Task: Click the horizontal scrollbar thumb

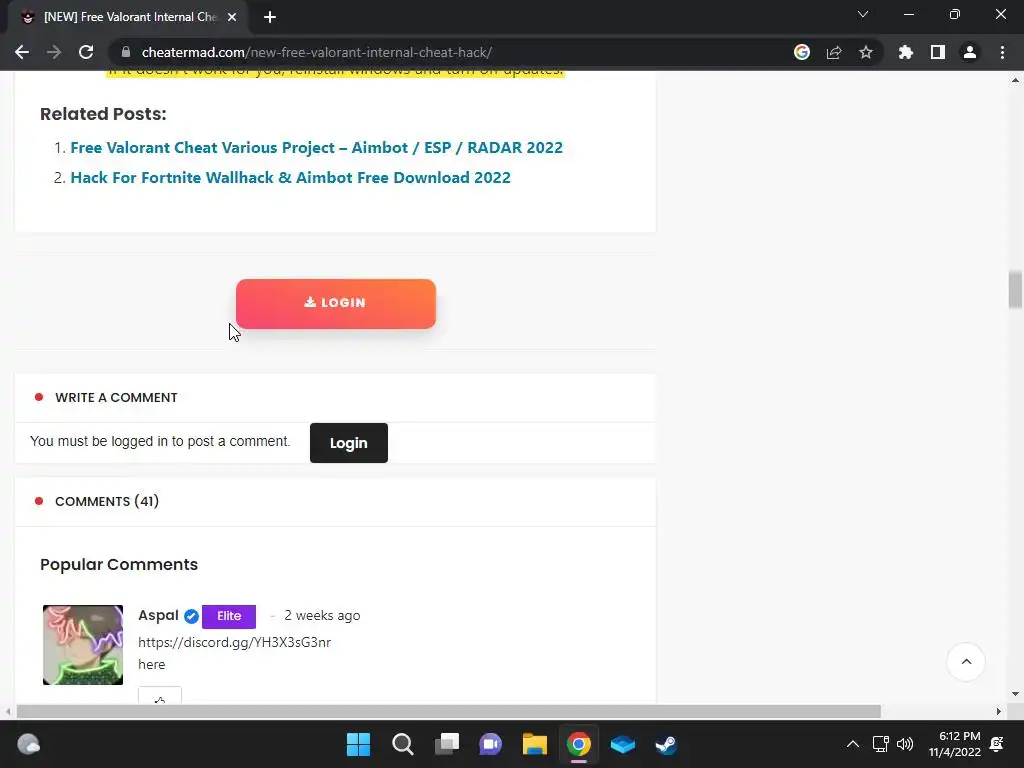Action: (x=449, y=711)
